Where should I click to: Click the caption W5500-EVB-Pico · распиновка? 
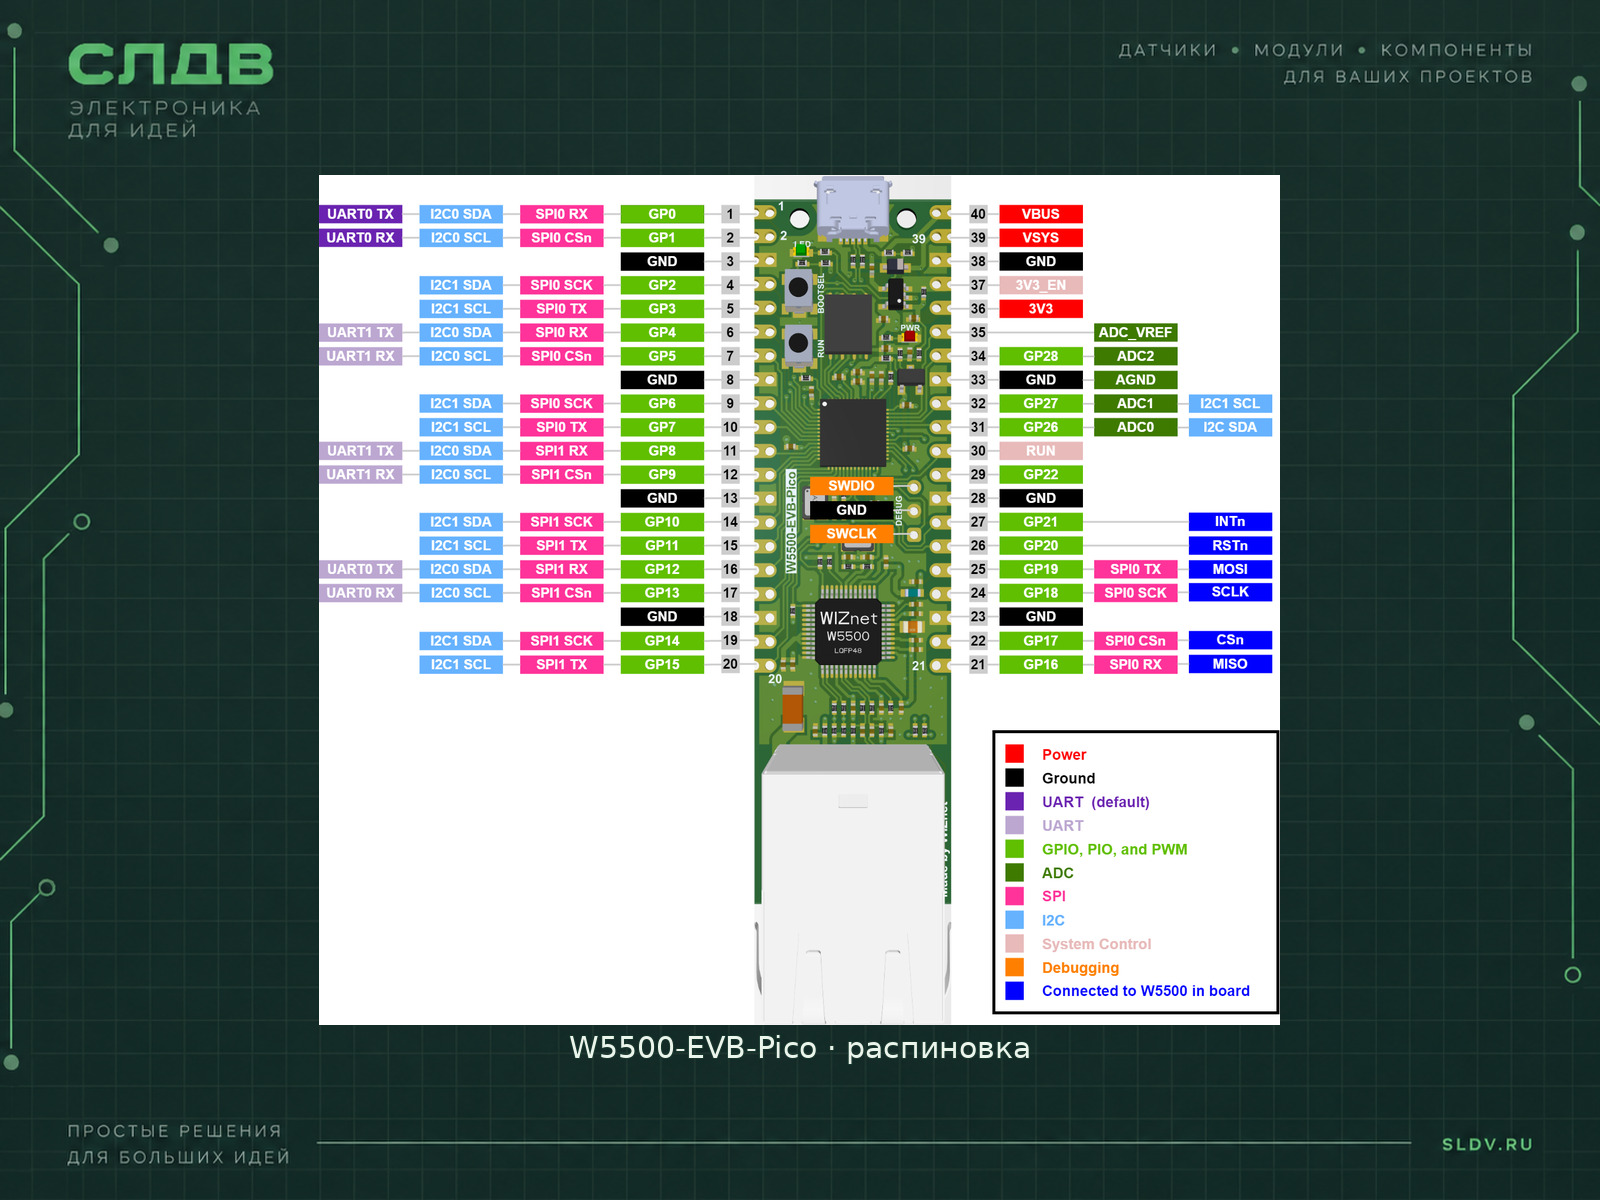pyautogui.click(x=799, y=1048)
